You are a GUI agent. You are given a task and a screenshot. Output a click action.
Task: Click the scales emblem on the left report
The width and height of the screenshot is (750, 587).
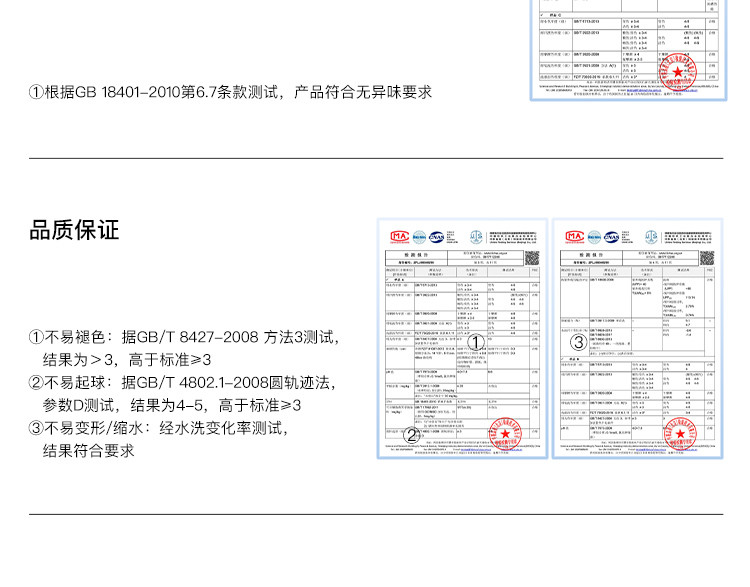pos(475,237)
